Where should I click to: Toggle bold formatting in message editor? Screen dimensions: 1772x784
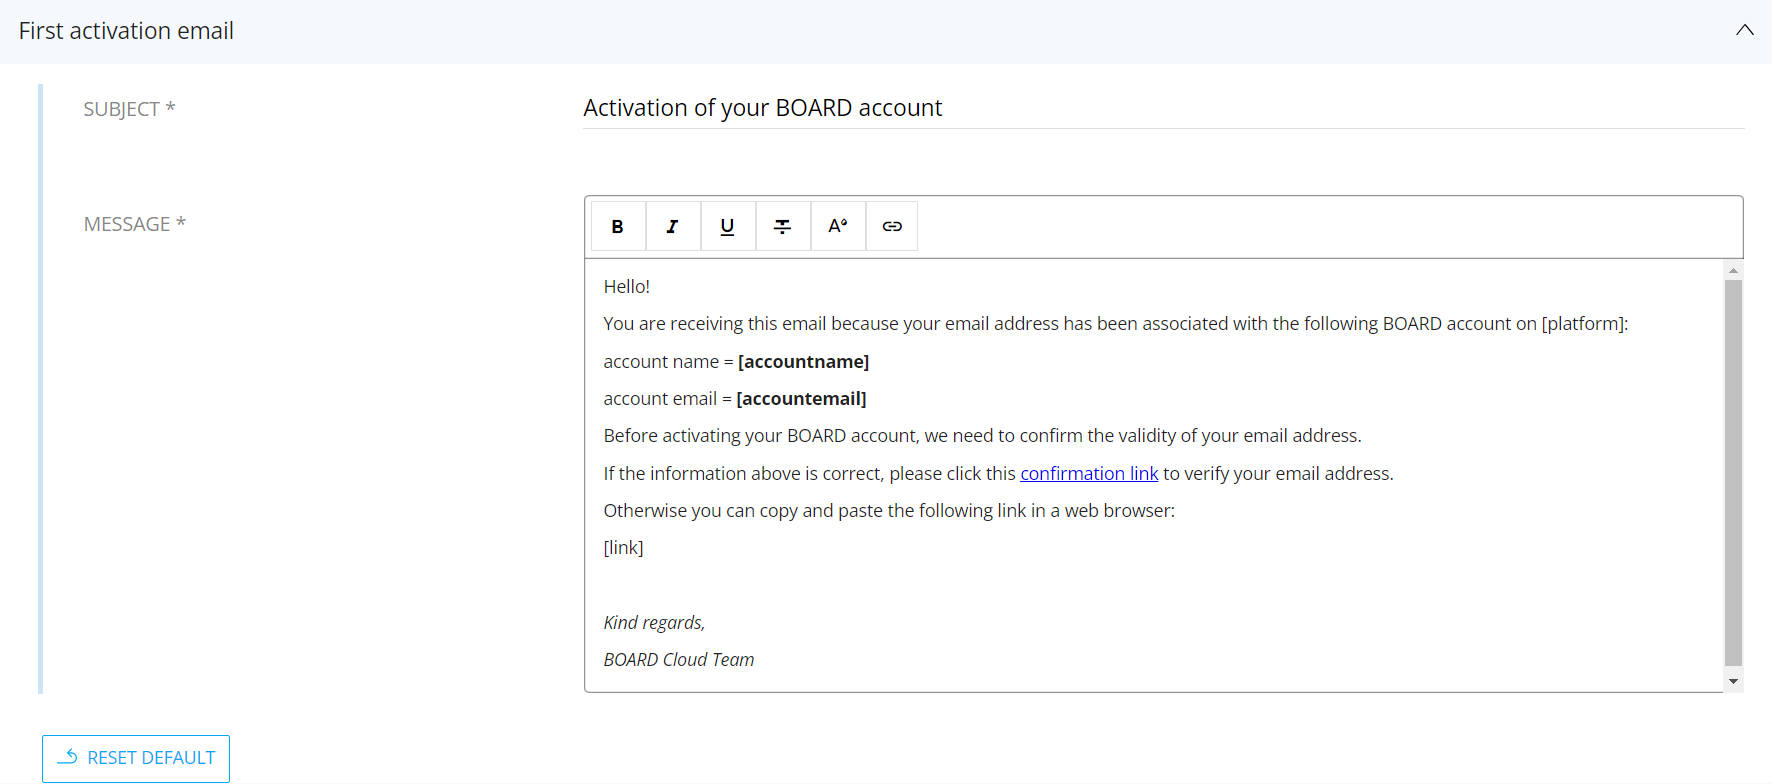point(618,227)
